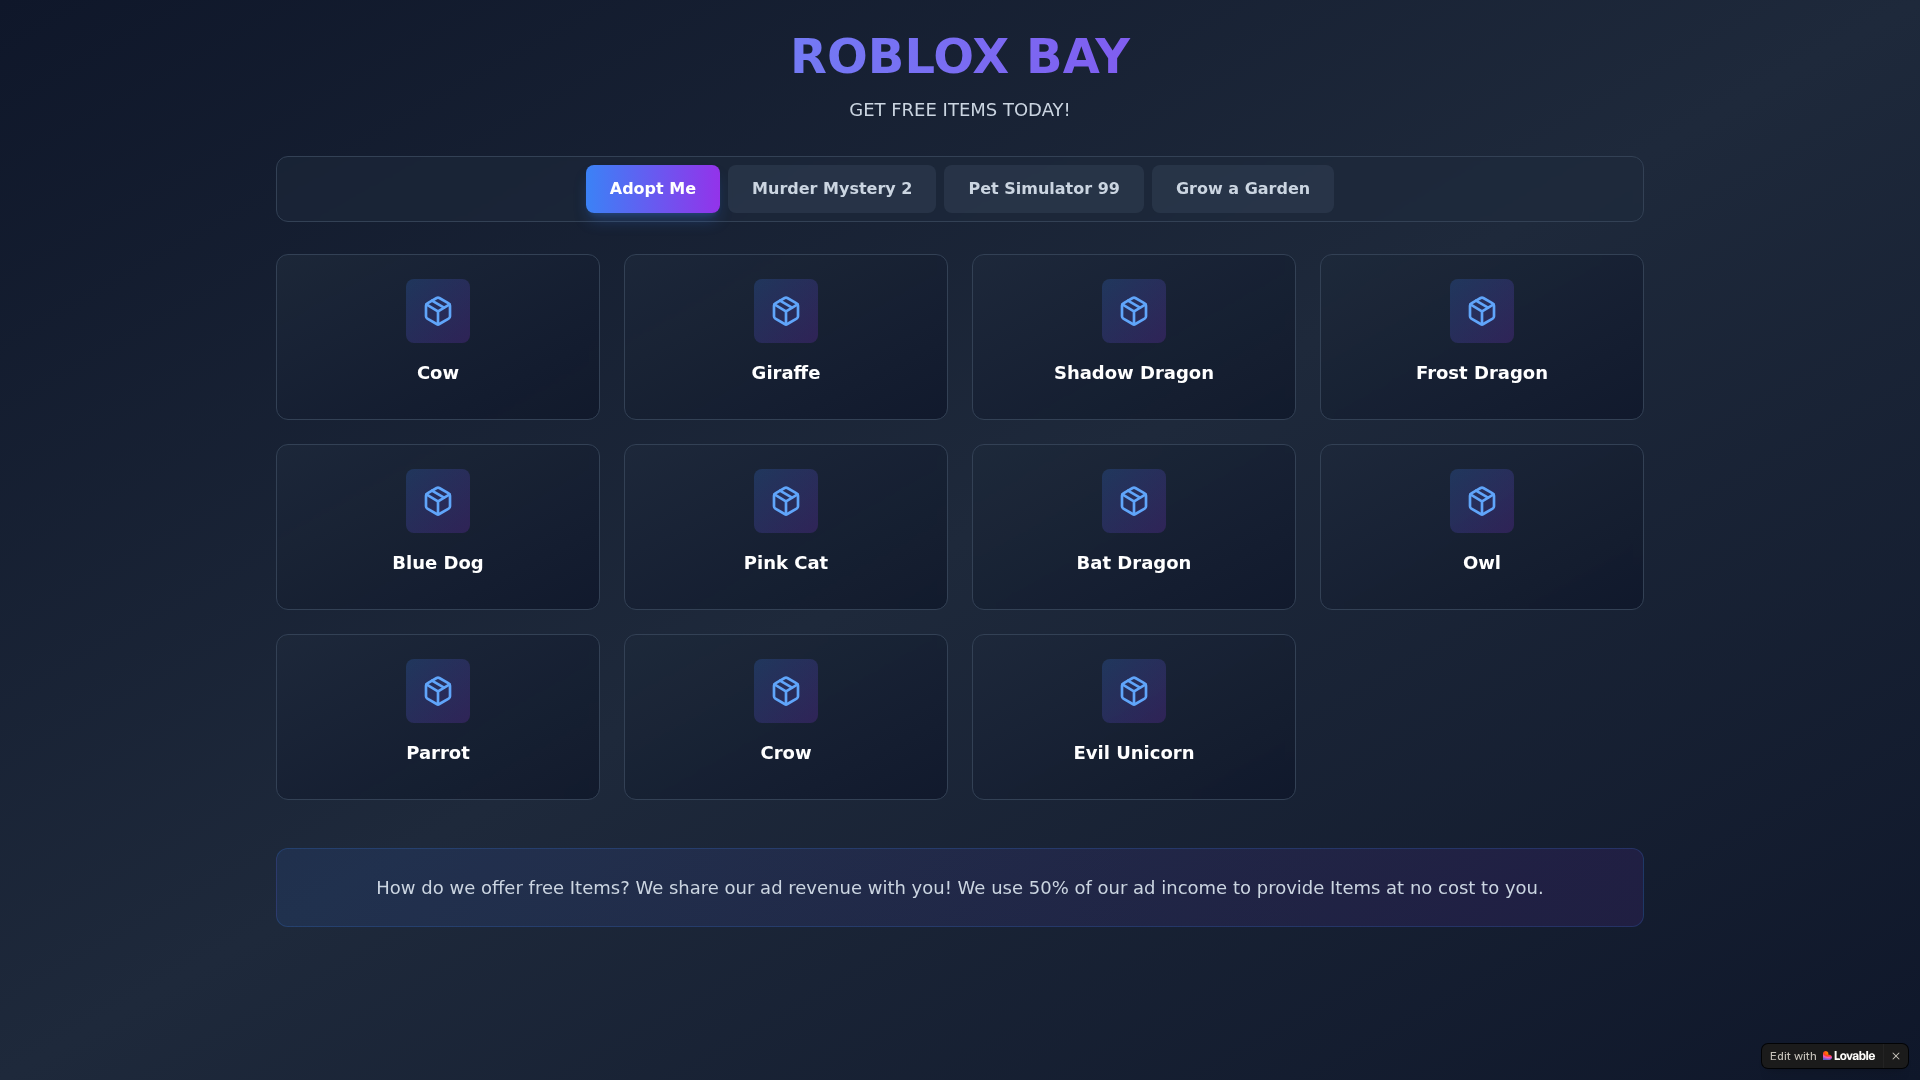Image resolution: width=1920 pixels, height=1080 pixels.
Task: Select the Grow a Garden tab
Action: [1243, 189]
